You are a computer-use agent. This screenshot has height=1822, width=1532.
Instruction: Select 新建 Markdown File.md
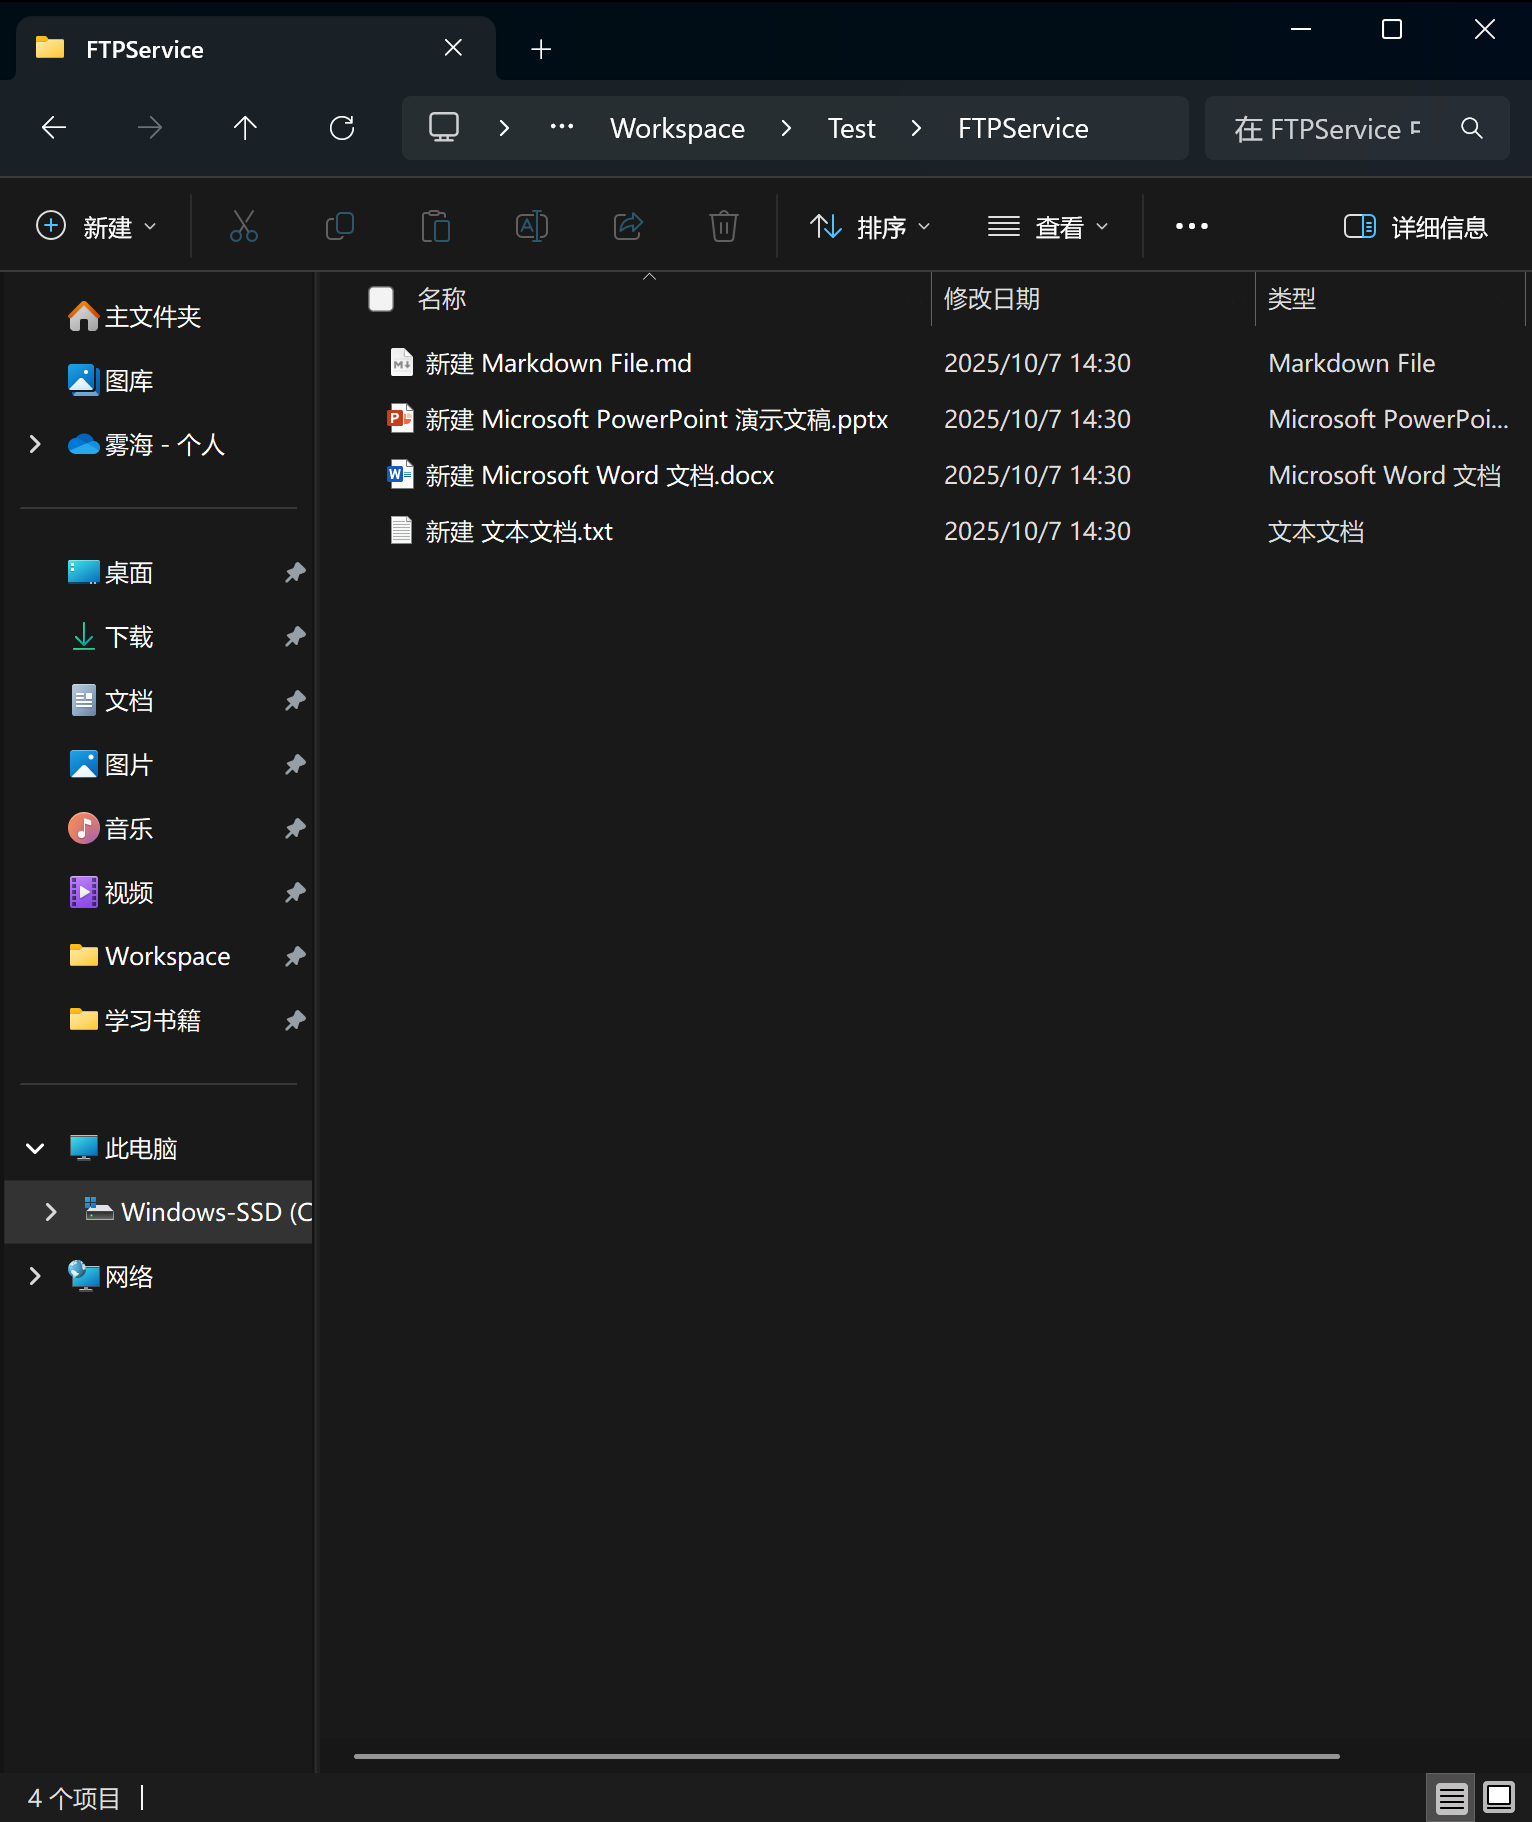tap(558, 363)
